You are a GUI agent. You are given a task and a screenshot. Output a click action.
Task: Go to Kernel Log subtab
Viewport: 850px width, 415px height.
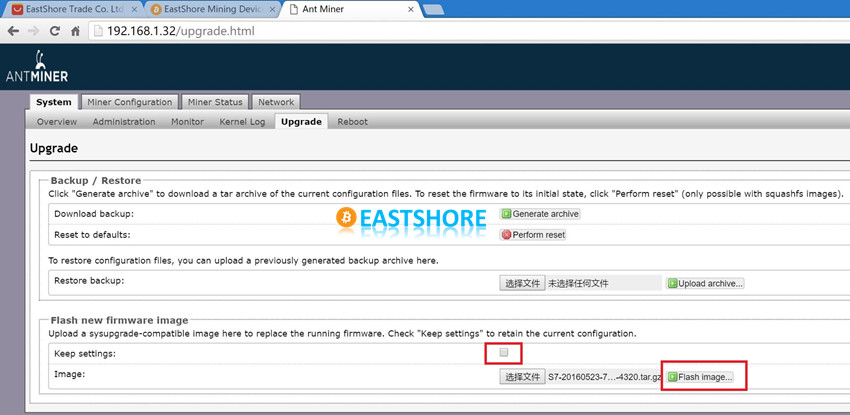(x=242, y=122)
